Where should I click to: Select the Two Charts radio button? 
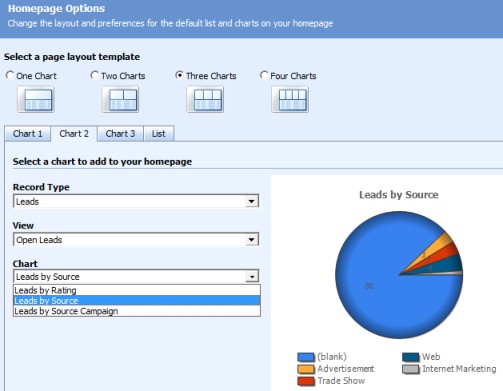pos(95,75)
